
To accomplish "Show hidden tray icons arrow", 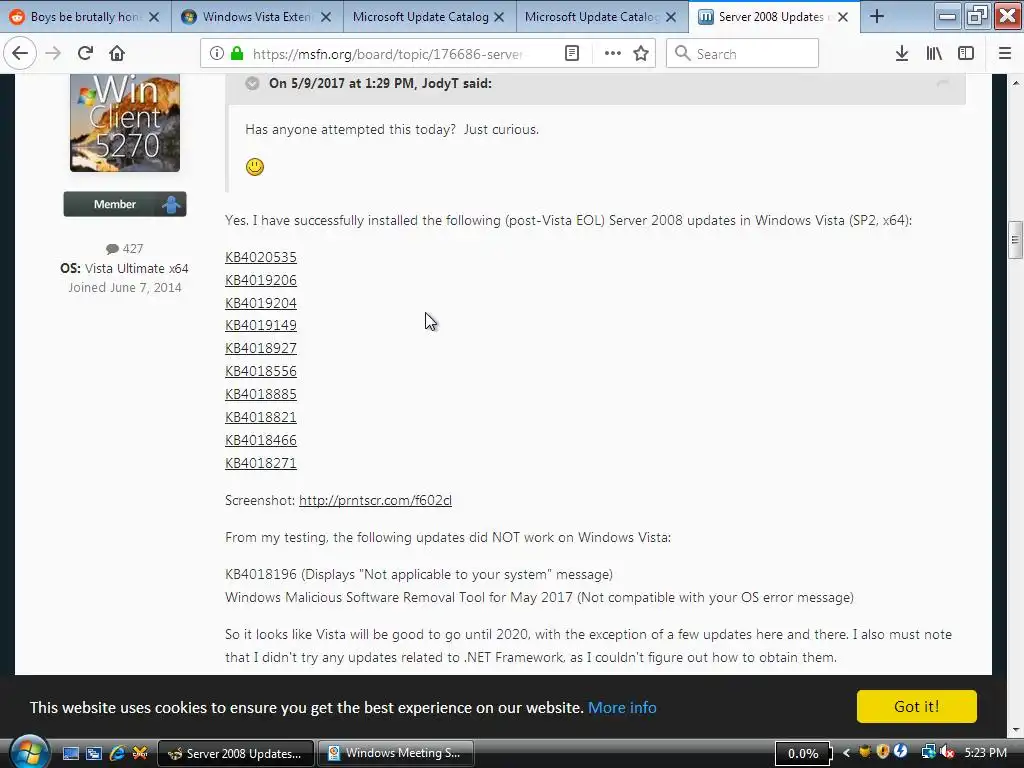I will click(846, 753).
